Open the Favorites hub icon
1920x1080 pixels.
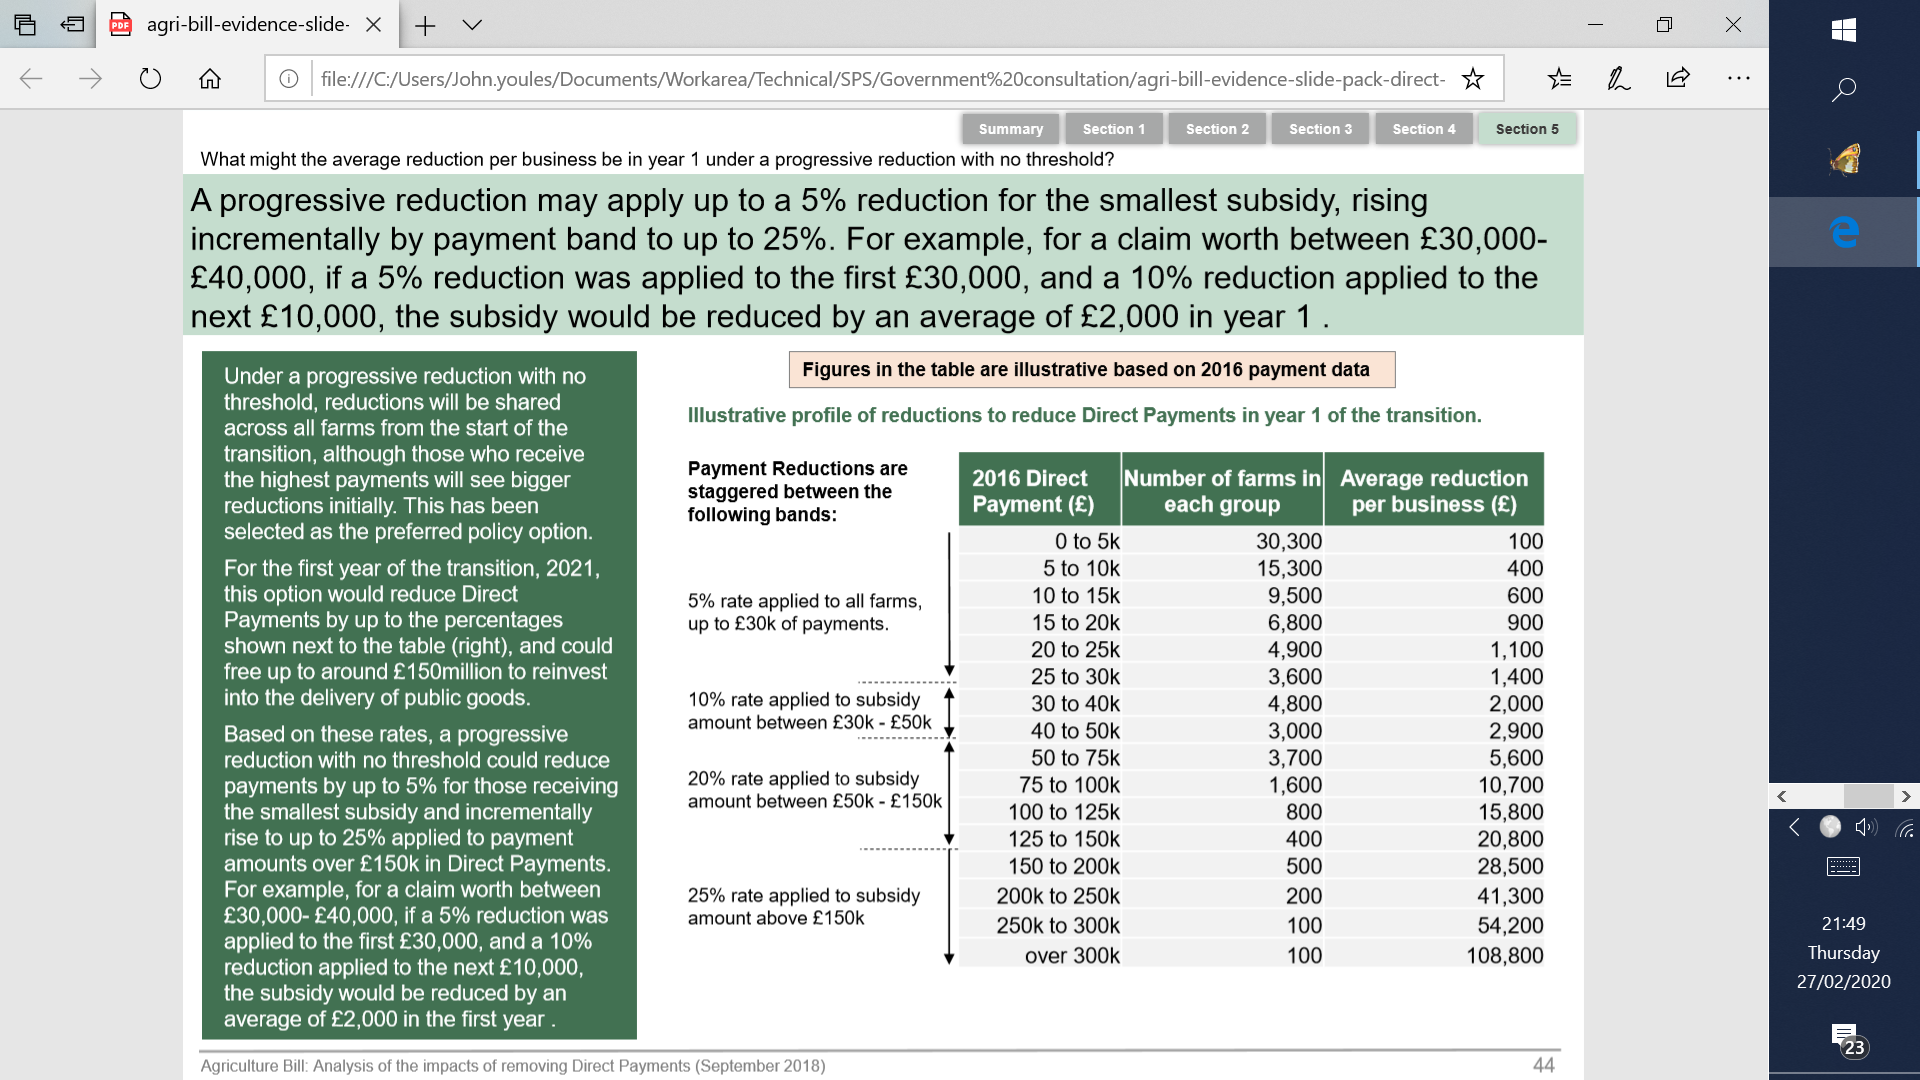(1559, 78)
